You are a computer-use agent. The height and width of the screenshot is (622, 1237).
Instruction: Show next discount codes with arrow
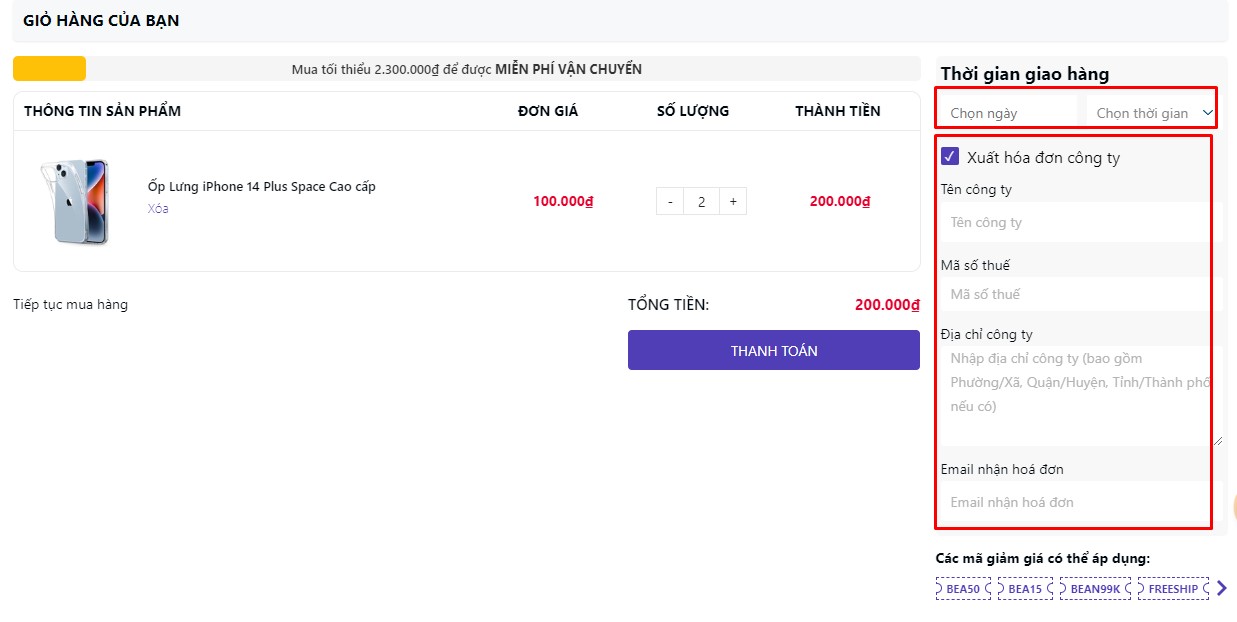(x=1221, y=589)
